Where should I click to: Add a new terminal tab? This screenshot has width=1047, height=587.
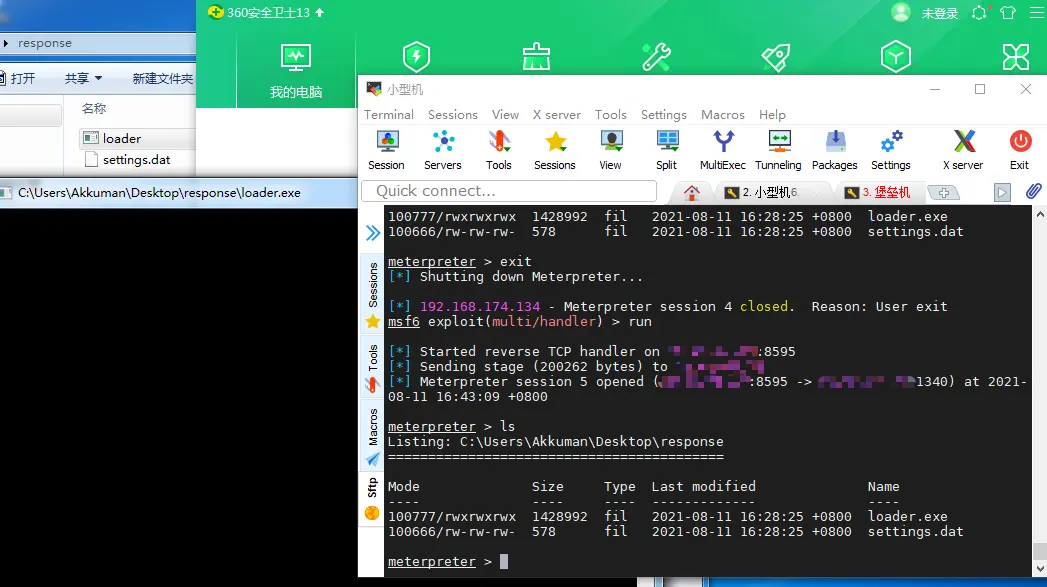944,192
